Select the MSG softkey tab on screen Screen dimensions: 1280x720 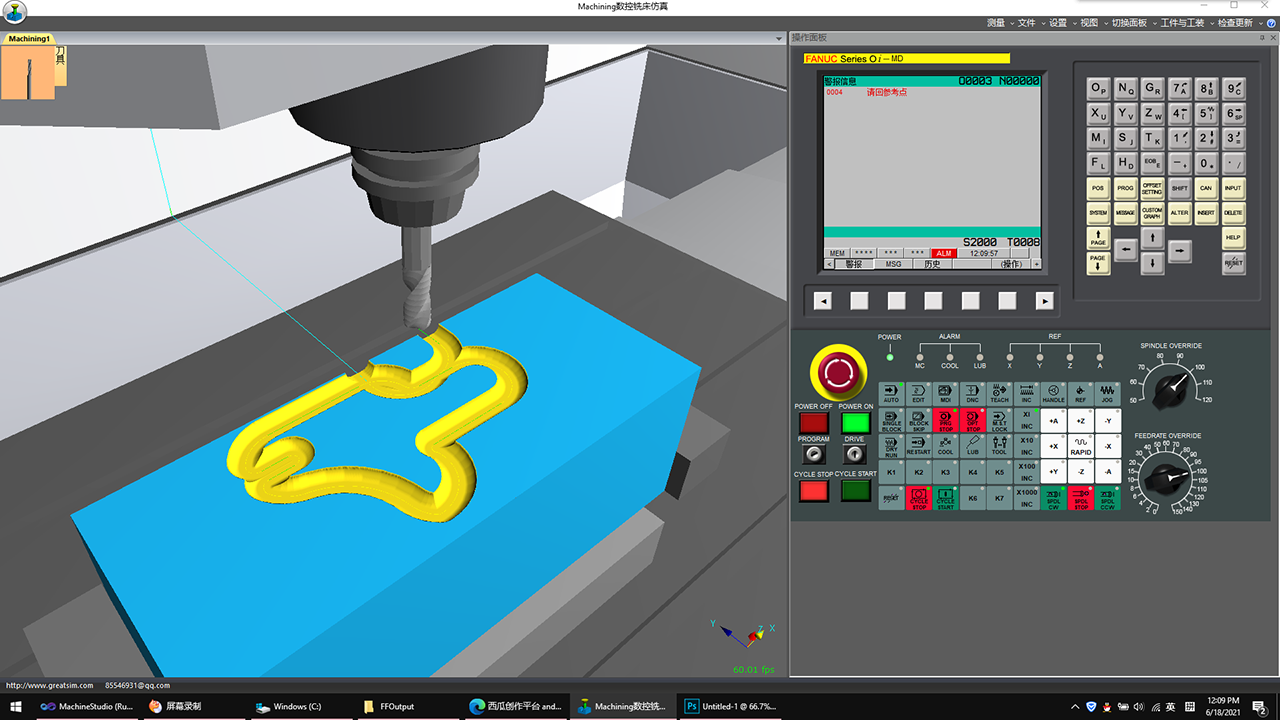893,264
